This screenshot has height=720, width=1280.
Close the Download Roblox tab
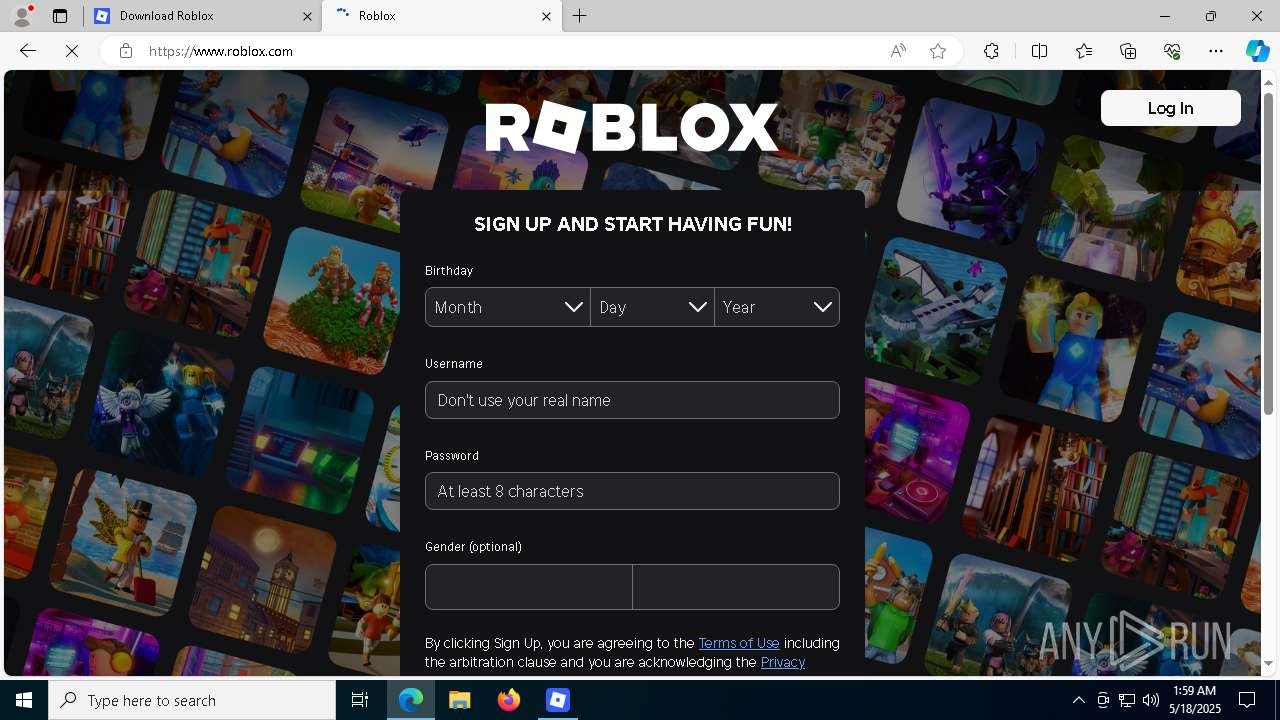tap(308, 16)
